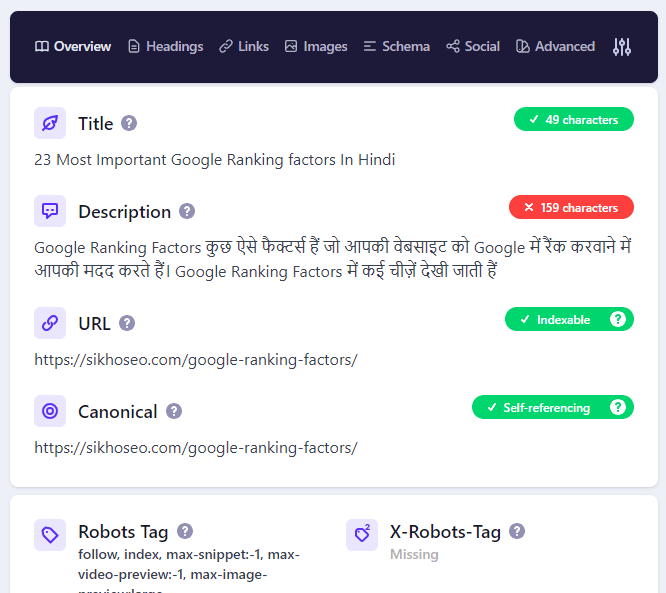Click the document icon beside Headings

click(x=134, y=46)
